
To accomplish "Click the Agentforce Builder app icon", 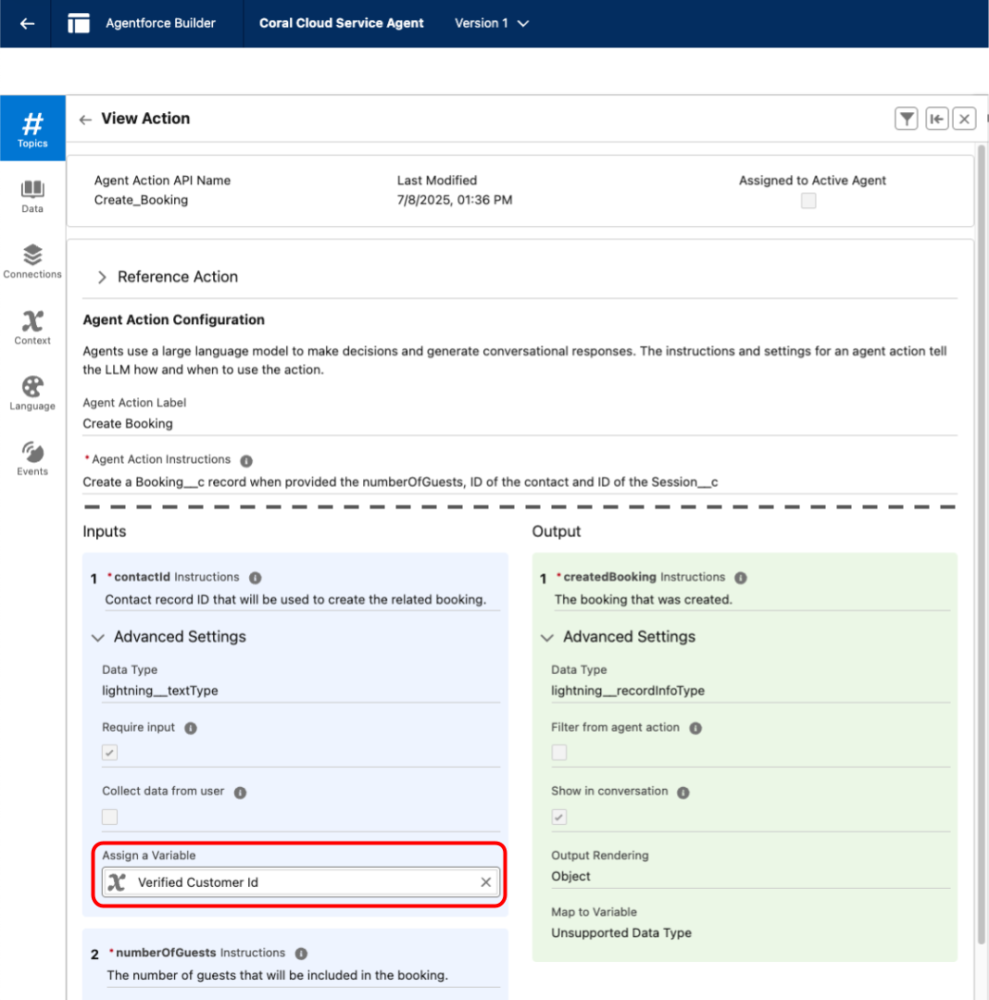I will pyautogui.click(x=78, y=24).
